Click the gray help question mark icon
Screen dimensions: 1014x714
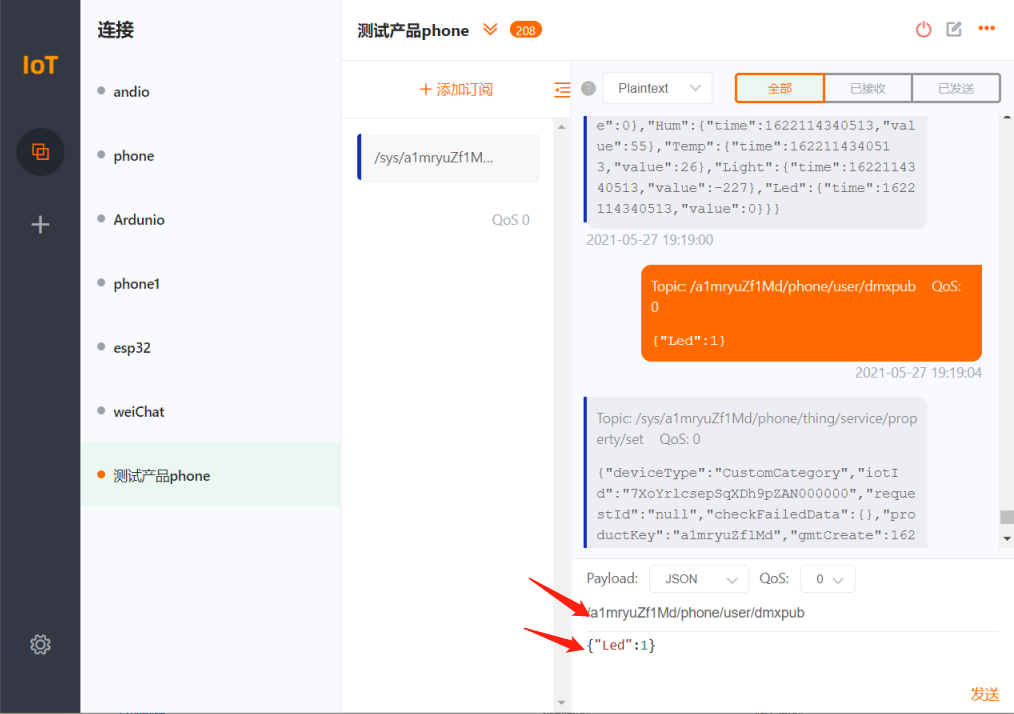(588, 89)
